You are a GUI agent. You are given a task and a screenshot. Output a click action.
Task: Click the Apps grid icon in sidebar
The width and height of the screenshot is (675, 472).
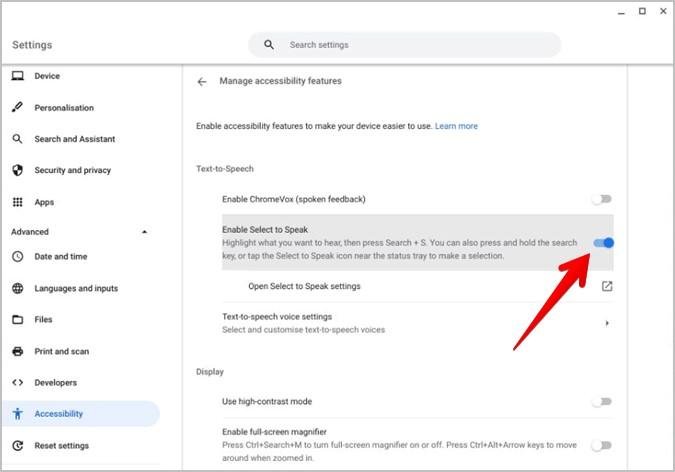(x=17, y=202)
